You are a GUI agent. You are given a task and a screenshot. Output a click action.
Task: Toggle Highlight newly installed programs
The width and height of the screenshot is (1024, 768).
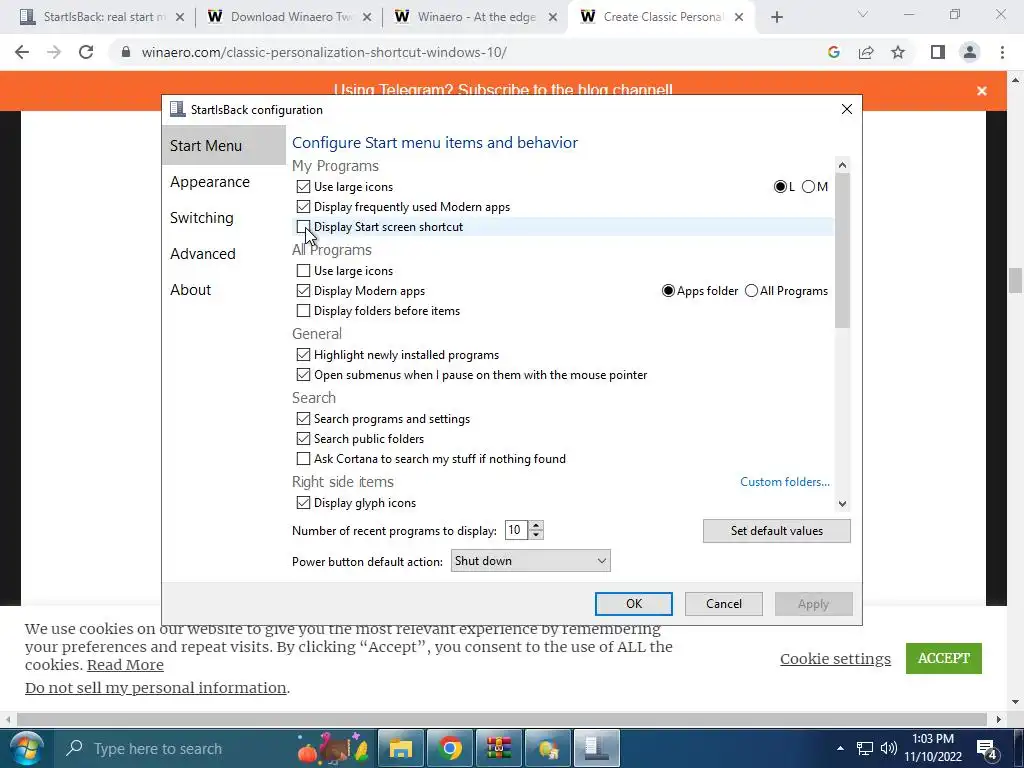[x=303, y=355]
